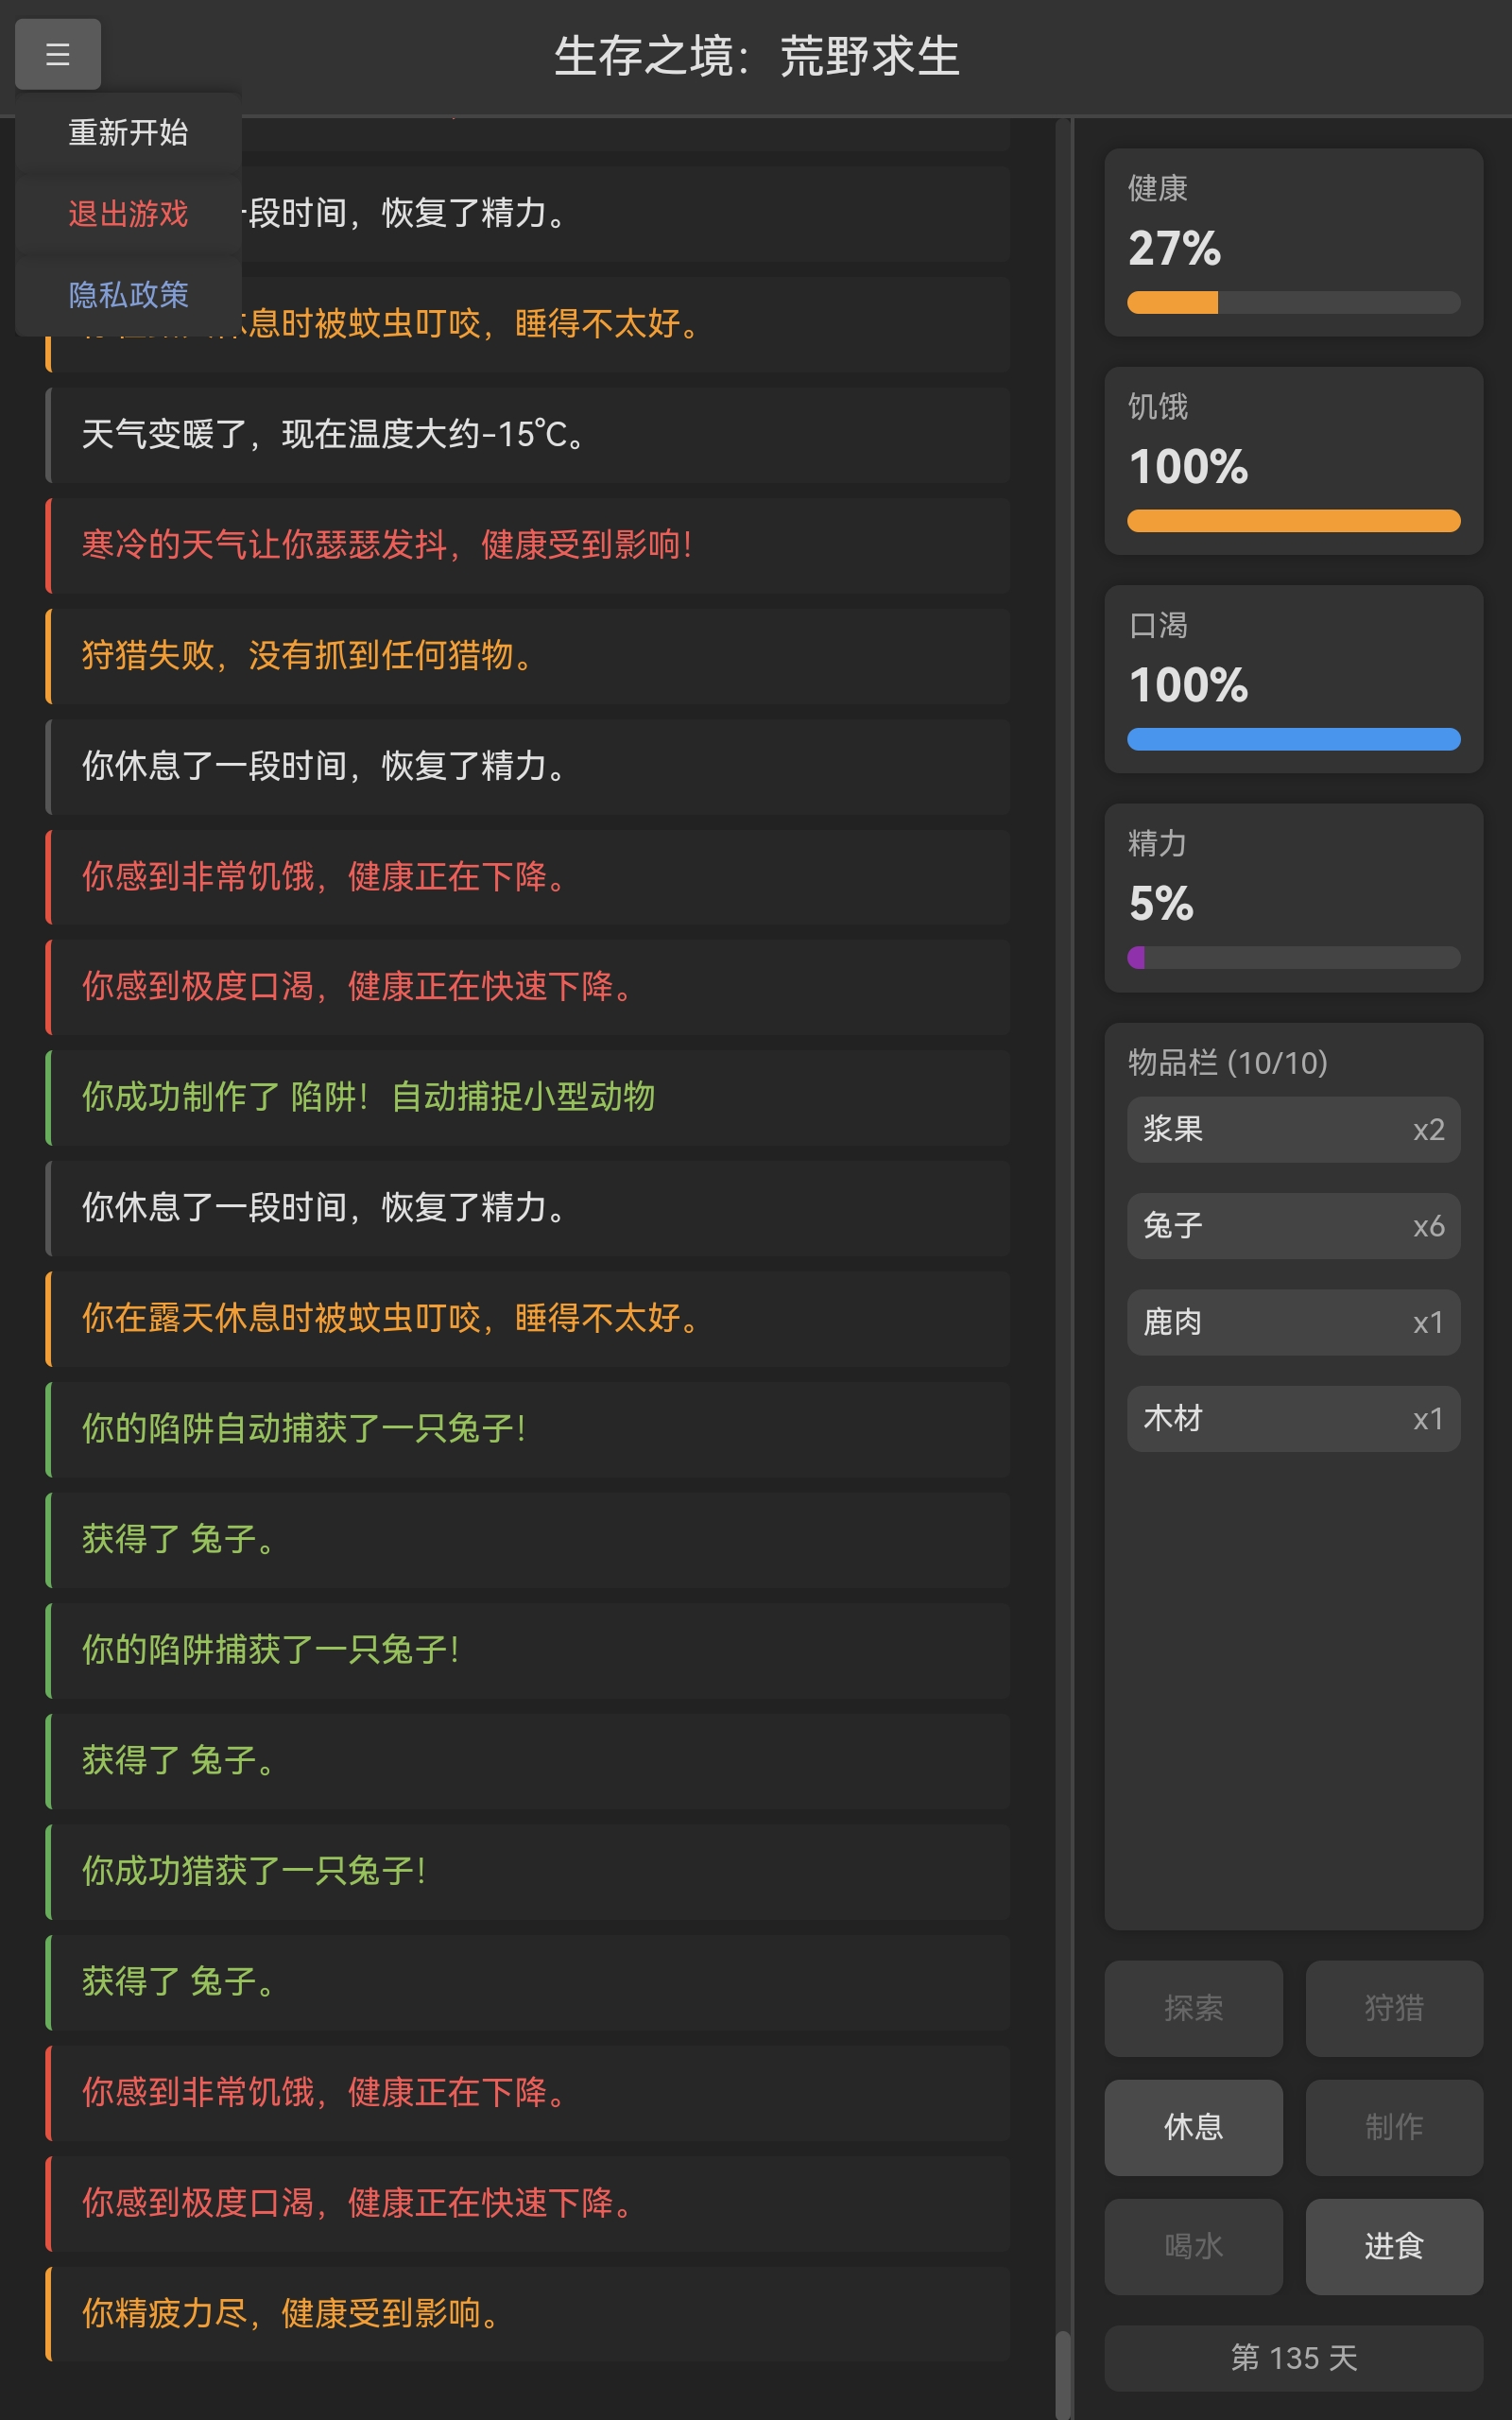This screenshot has height=2420, width=1512.
Task: Tap the 喝水 button
Action: pos(1192,2246)
